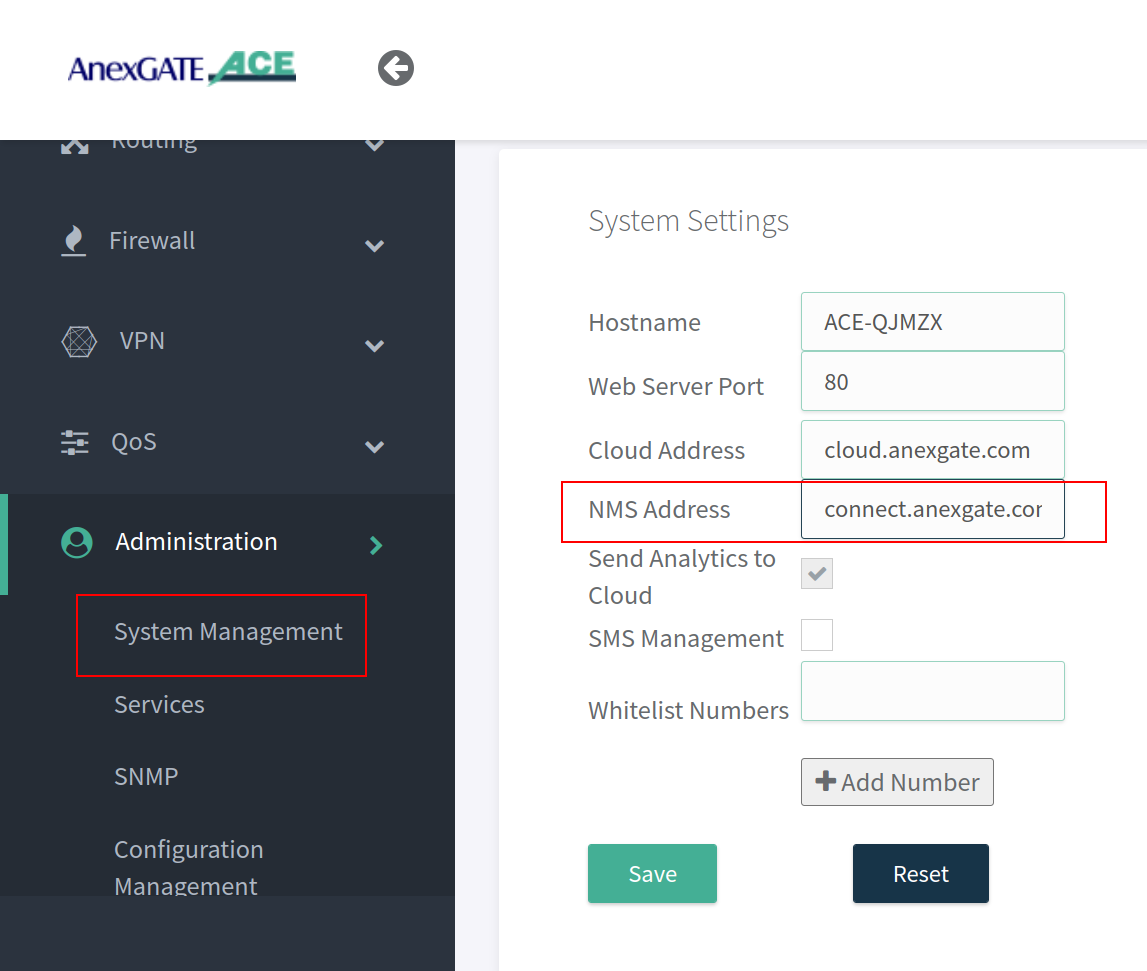This screenshot has height=971, width=1147.
Task: Expand the VPN menu chevron
Action: pyautogui.click(x=375, y=346)
